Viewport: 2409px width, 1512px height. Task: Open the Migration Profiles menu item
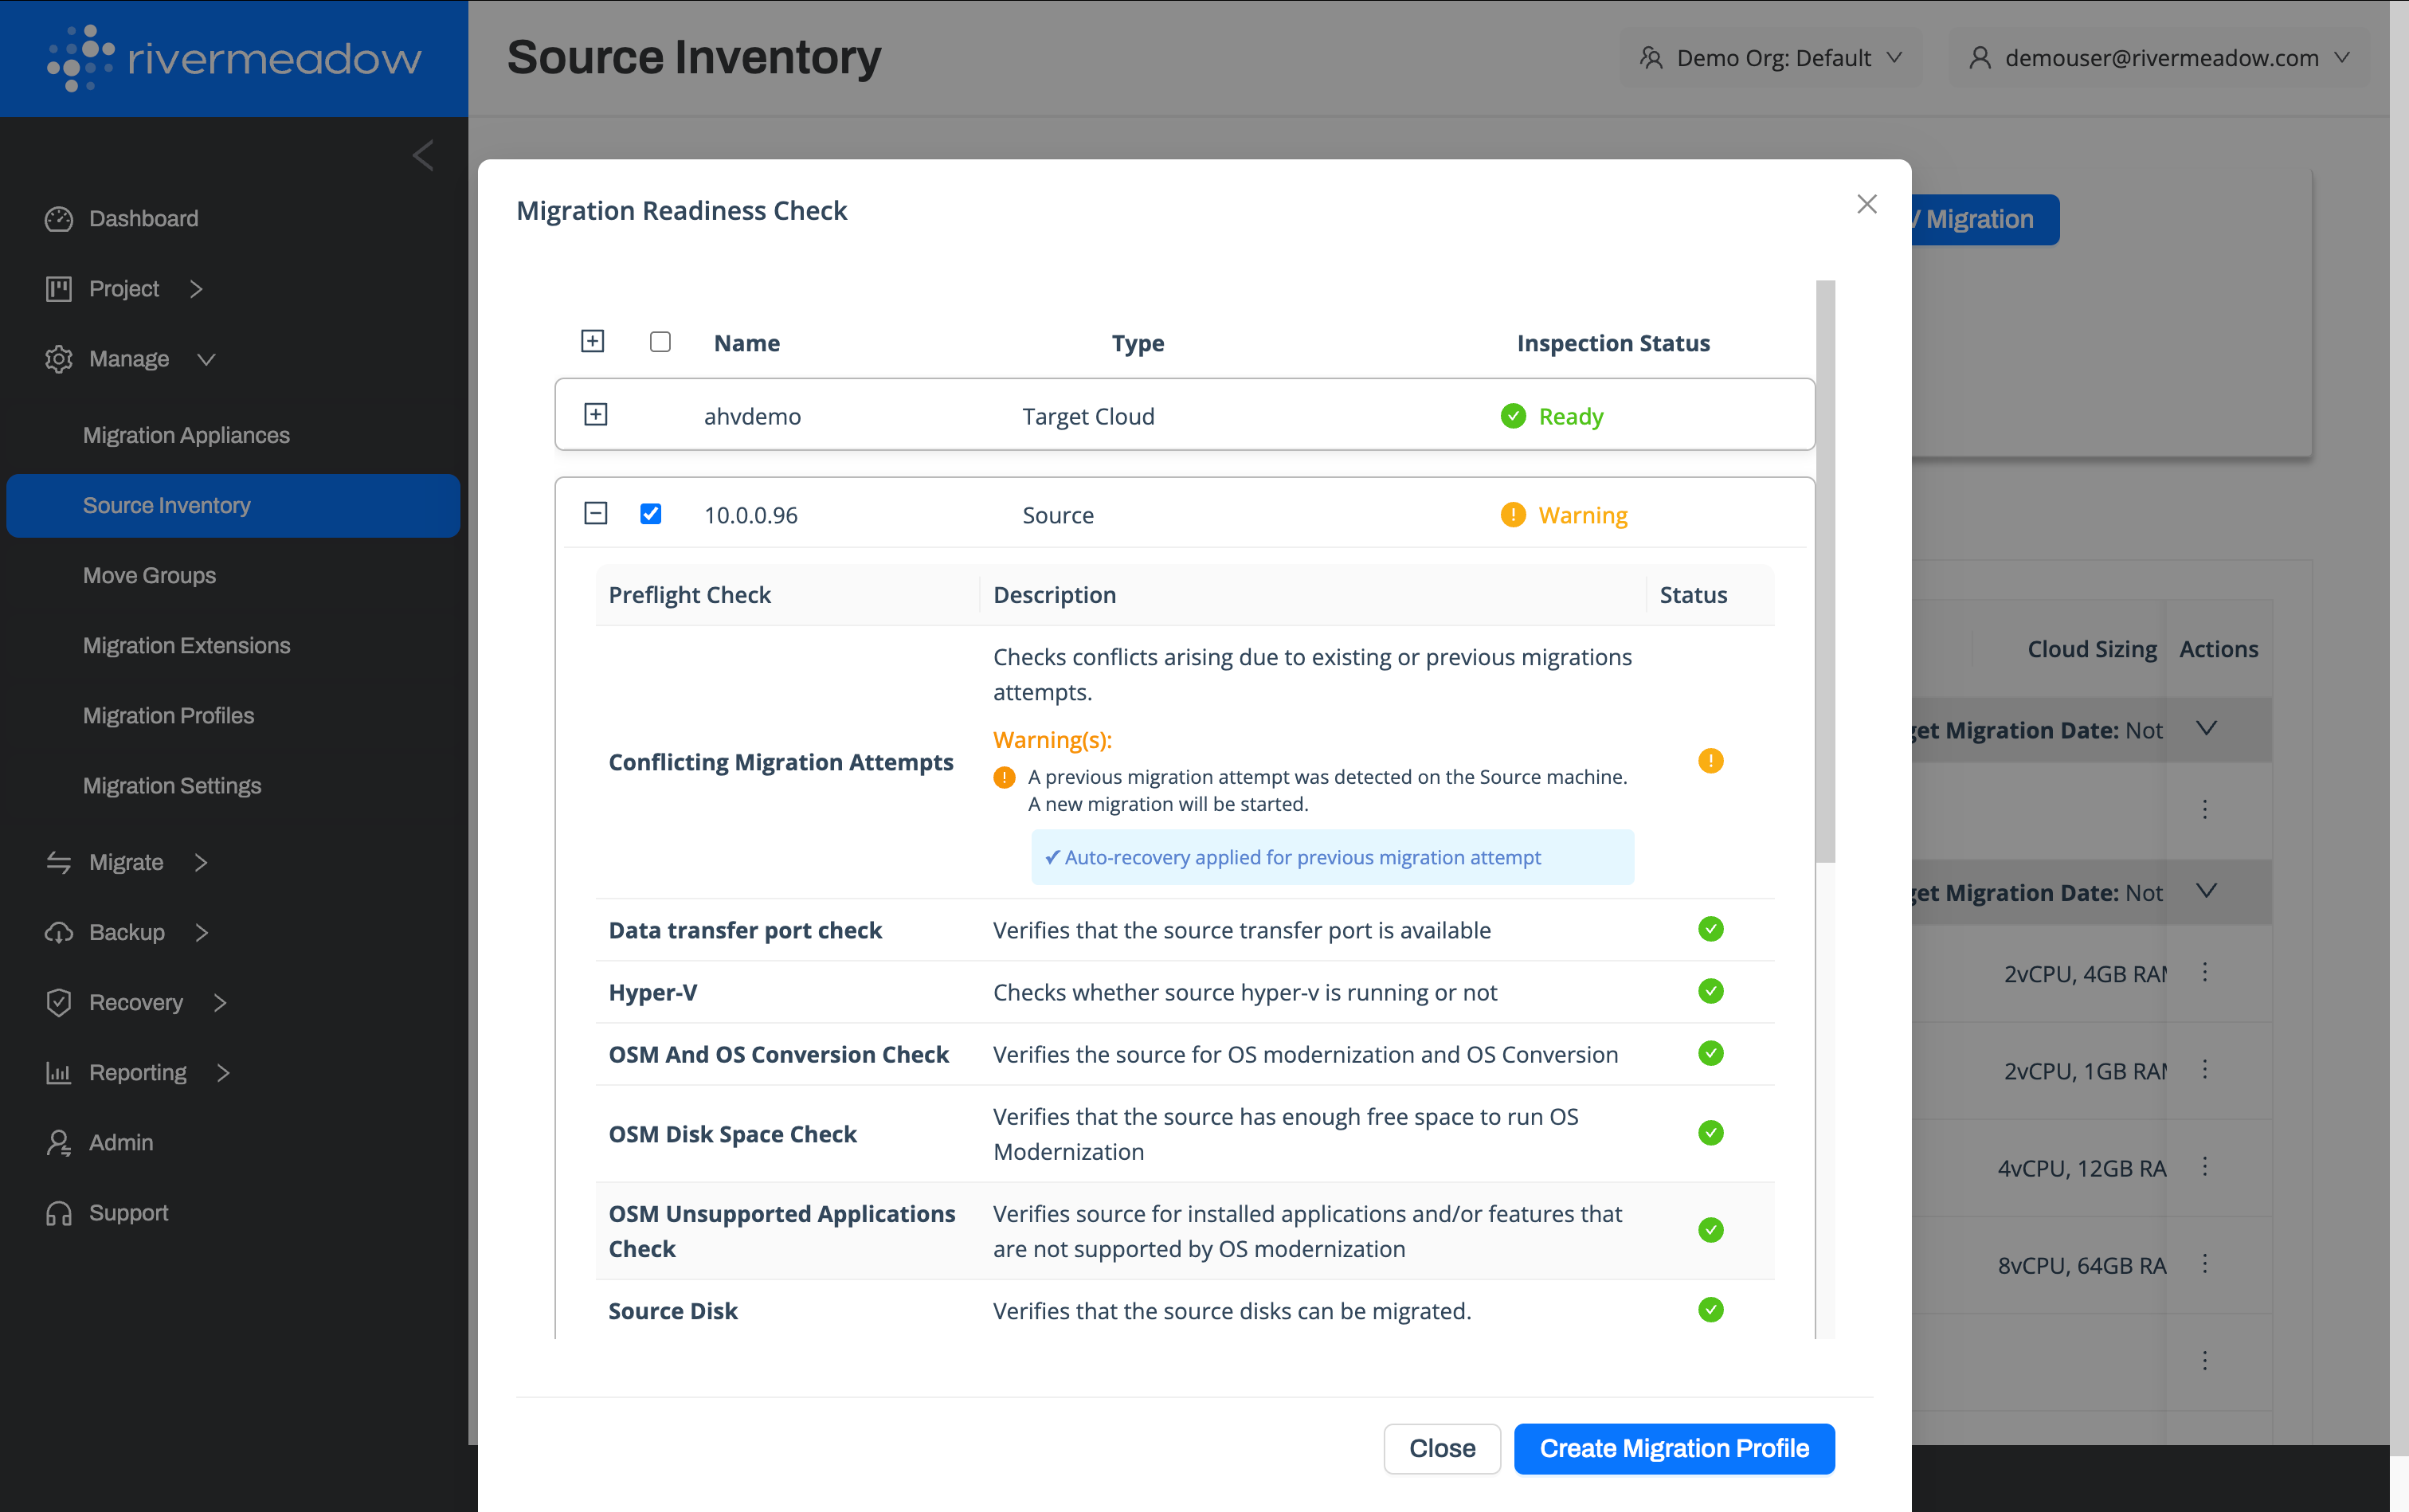click(x=168, y=716)
